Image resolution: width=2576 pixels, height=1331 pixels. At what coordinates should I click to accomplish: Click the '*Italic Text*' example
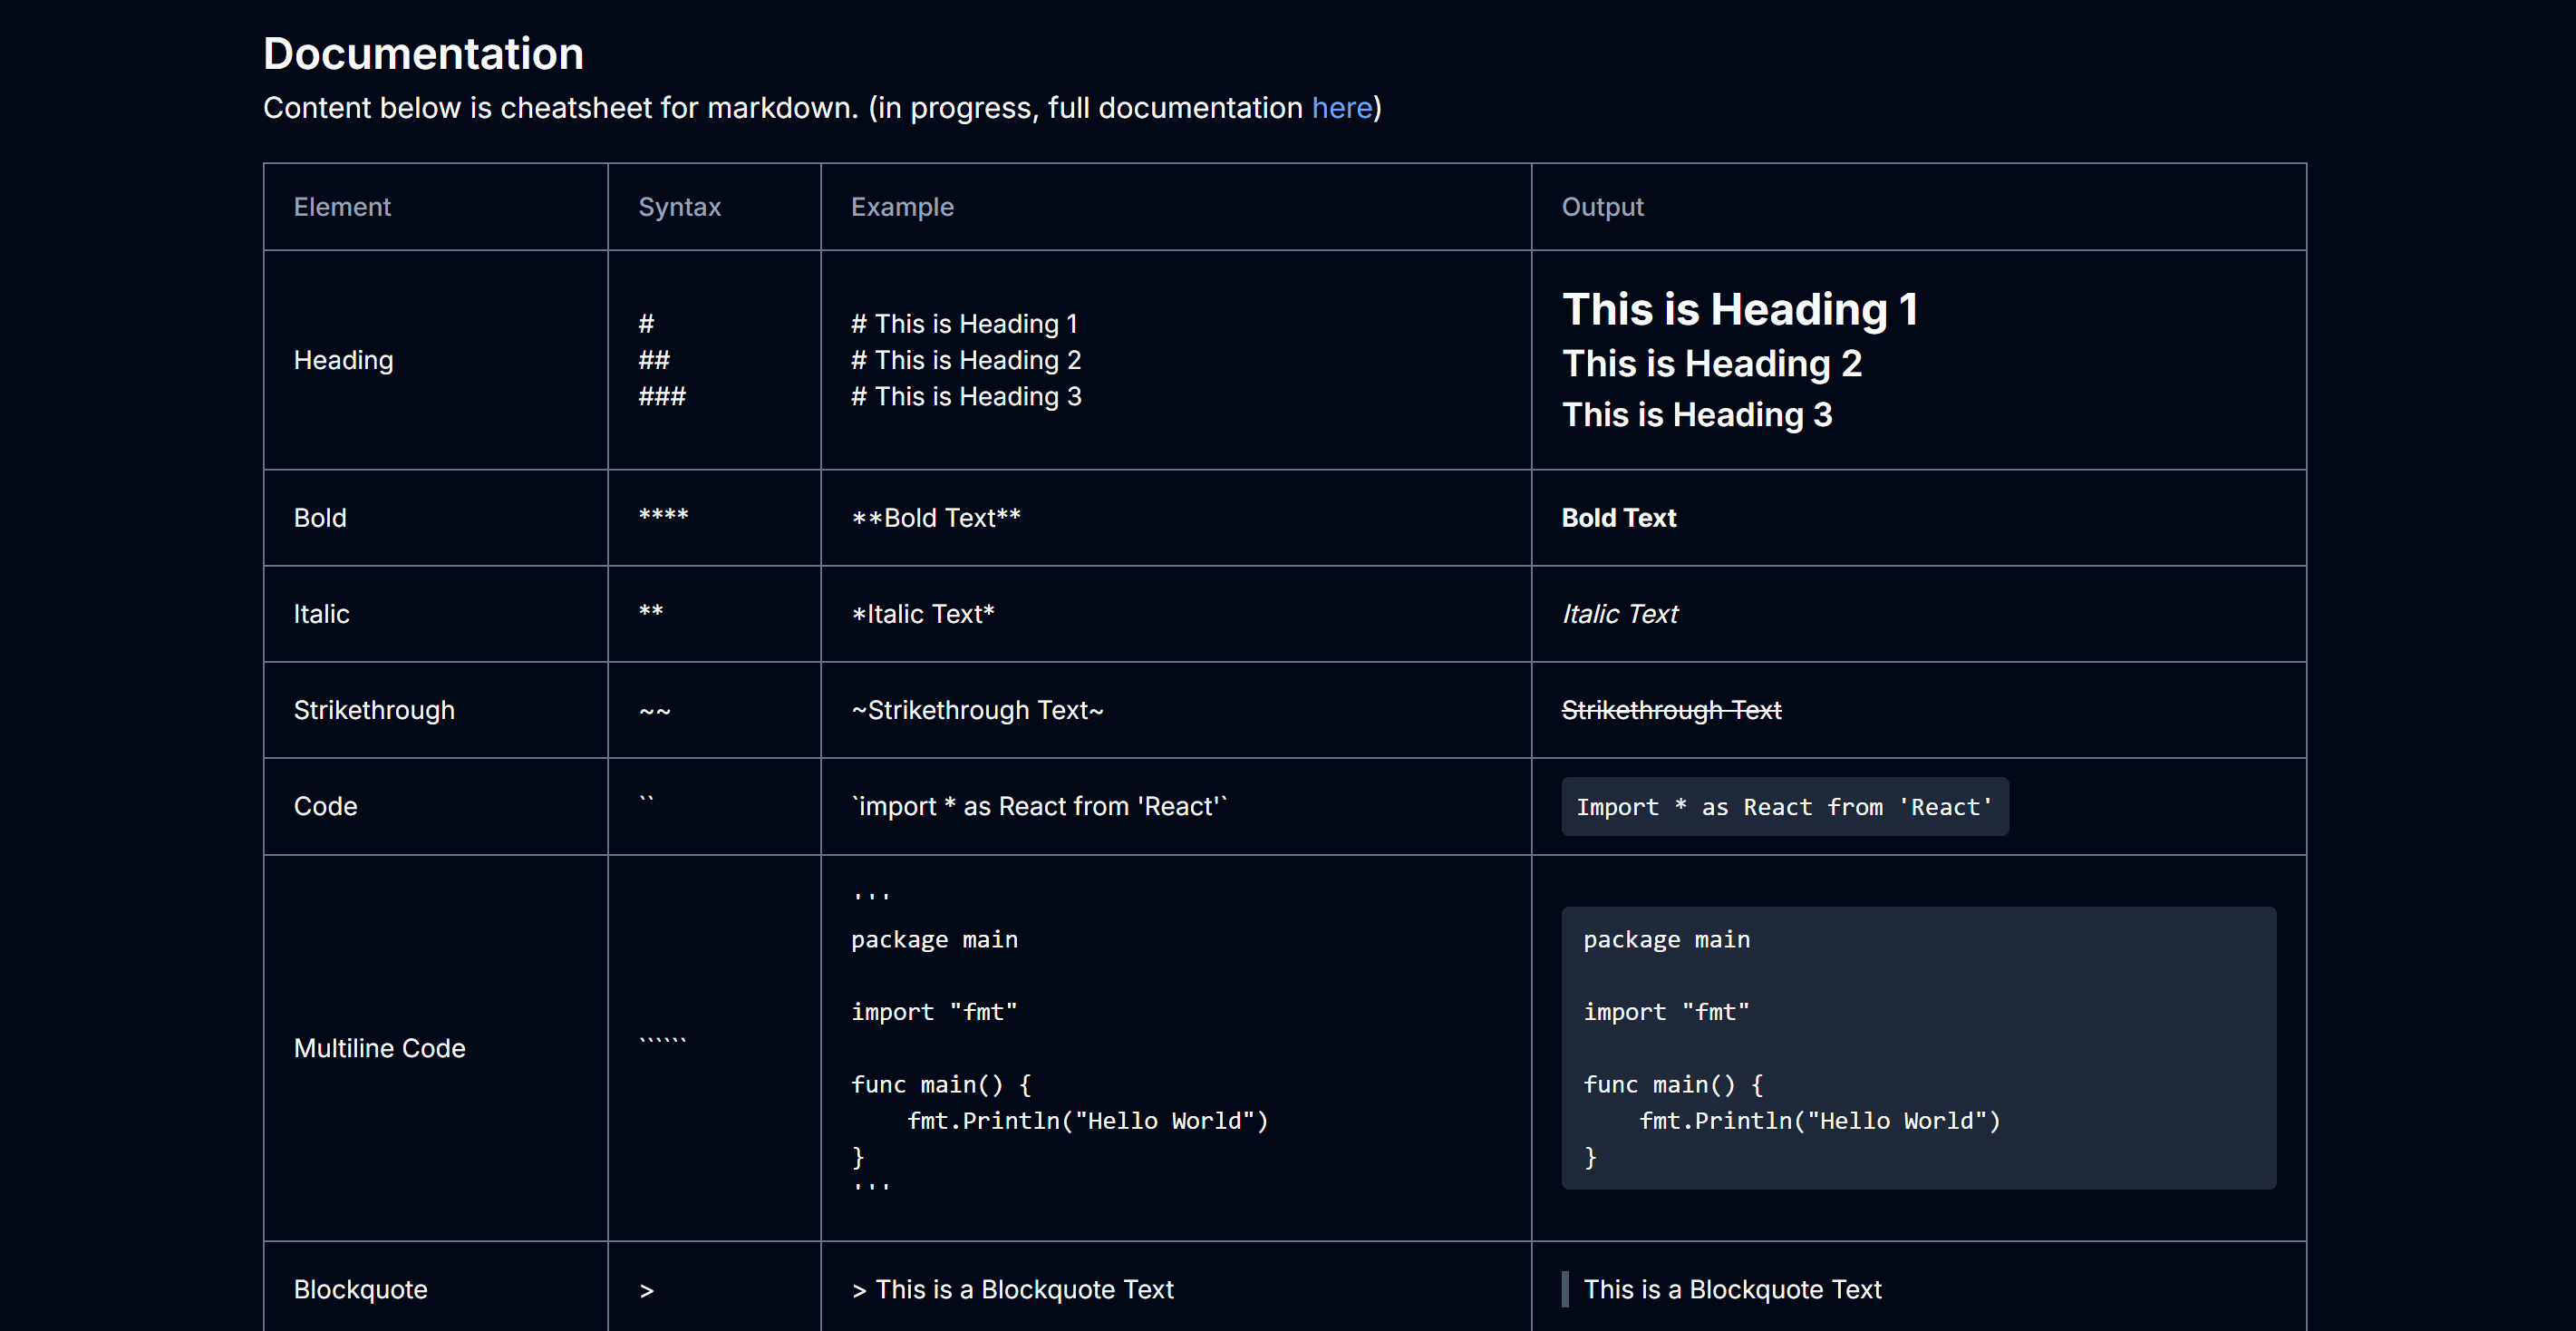click(922, 614)
